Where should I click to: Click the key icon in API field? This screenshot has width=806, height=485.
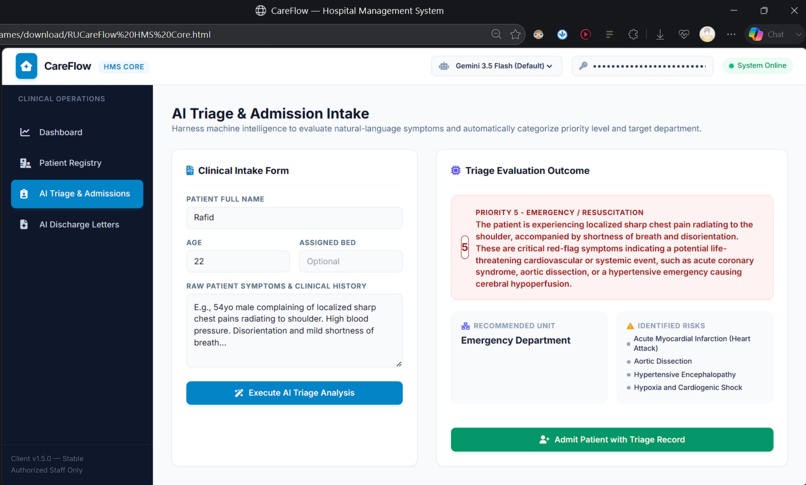pos(583,66)
